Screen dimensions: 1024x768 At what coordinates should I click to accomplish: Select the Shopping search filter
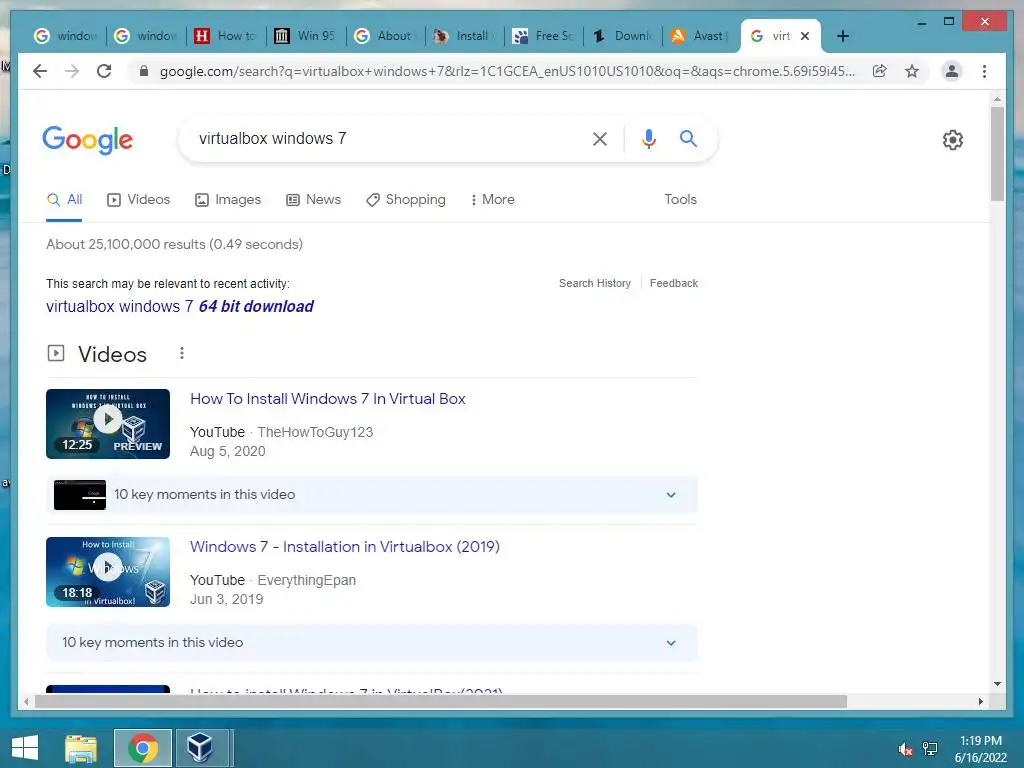(406, 199)
